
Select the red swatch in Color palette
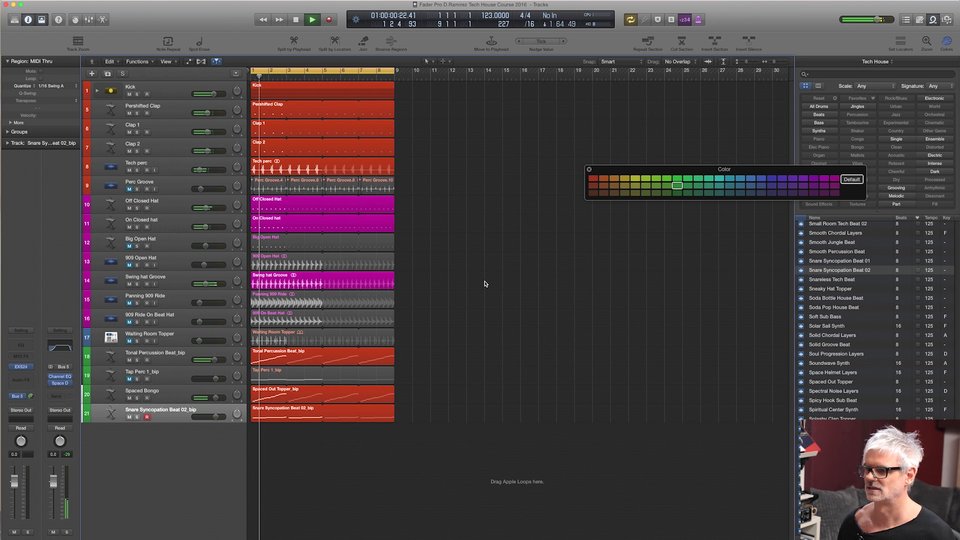point(593,179)
